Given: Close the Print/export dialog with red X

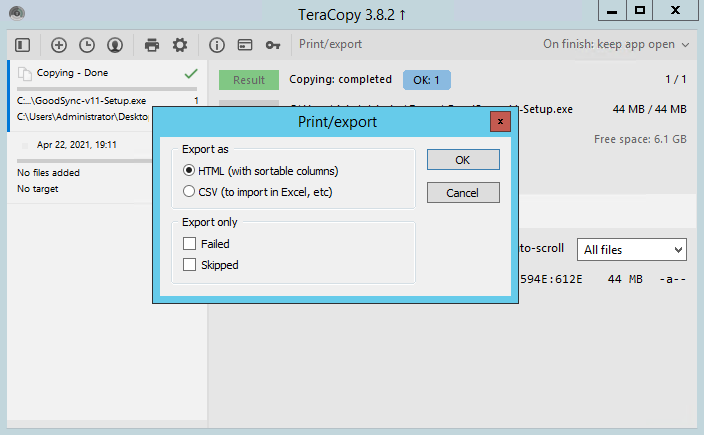Looking at the screenshot, I should [500, 122].
